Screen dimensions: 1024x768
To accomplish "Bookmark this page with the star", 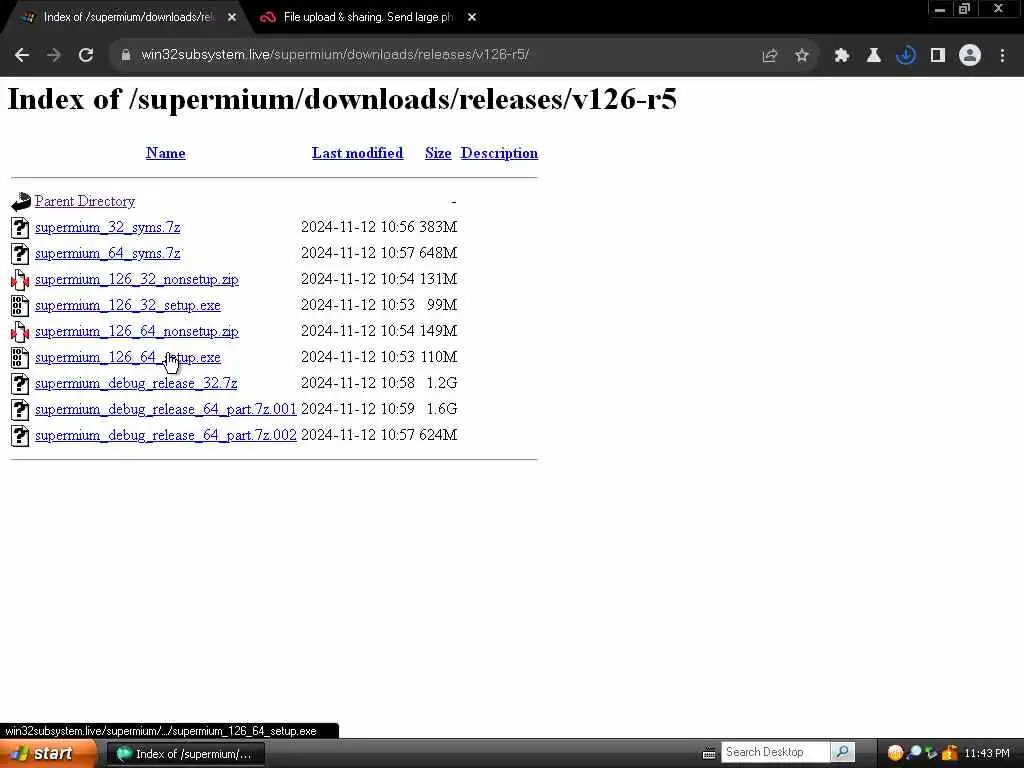I will (802, 56).
